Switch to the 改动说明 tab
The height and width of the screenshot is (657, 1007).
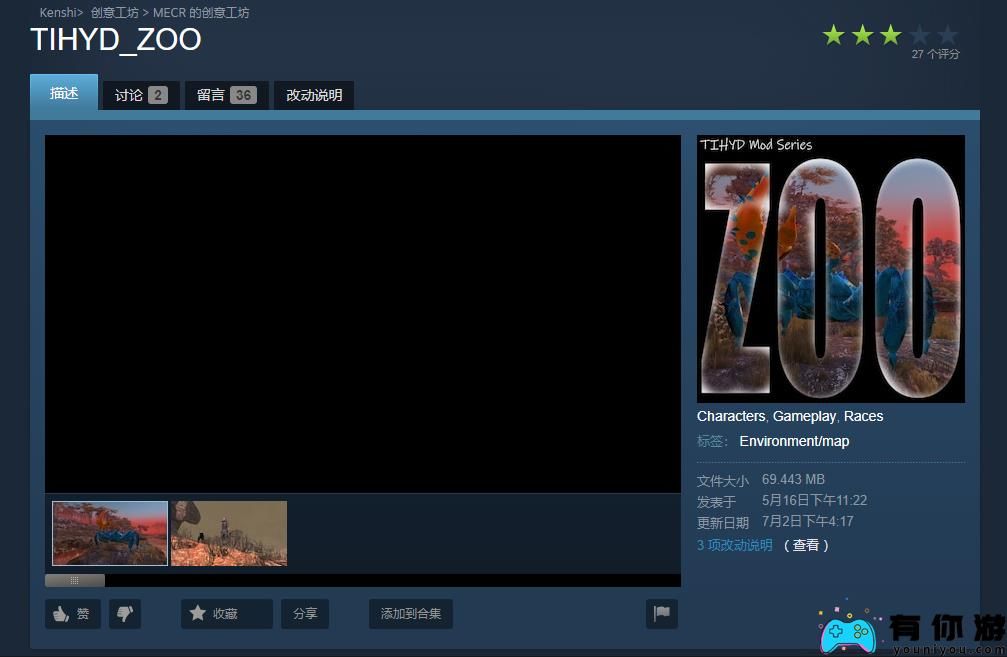pyautogui.click(x=313, y=94)
